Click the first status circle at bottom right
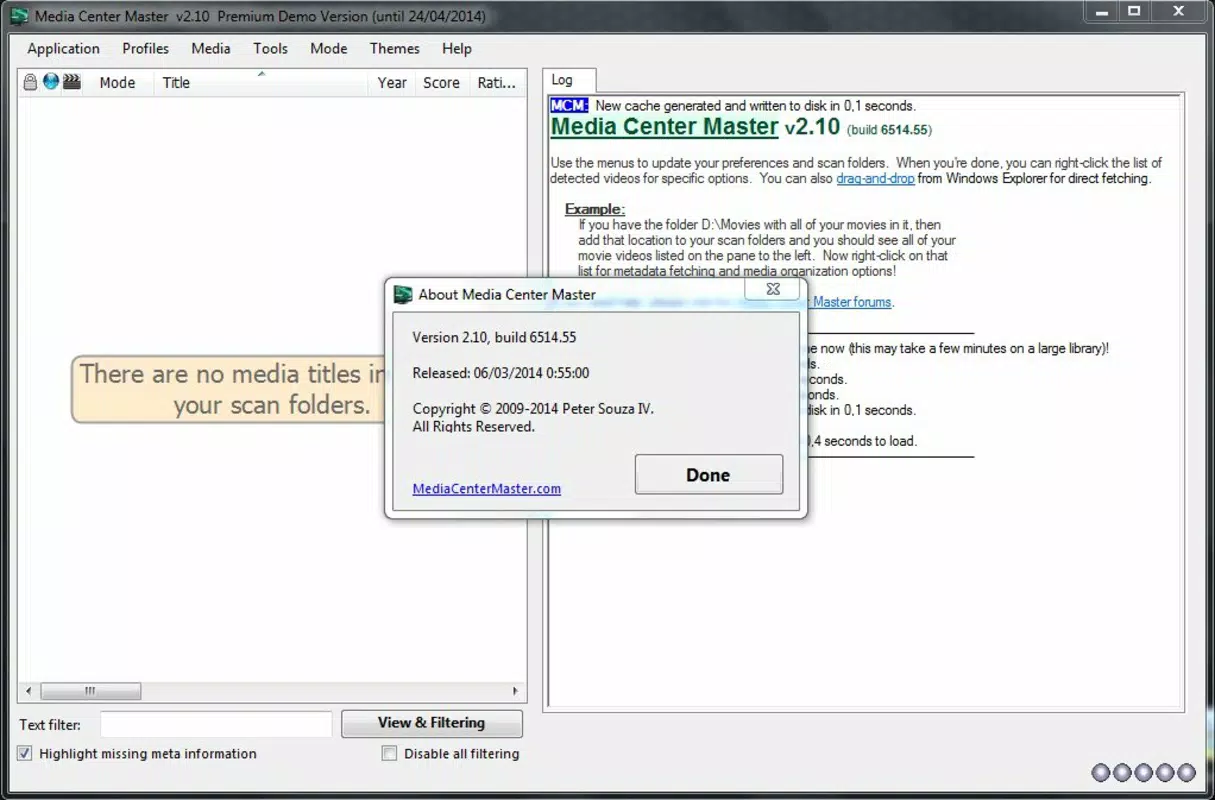The height and width of the screenshot is (800, 1215). (x=1101, y=772)
